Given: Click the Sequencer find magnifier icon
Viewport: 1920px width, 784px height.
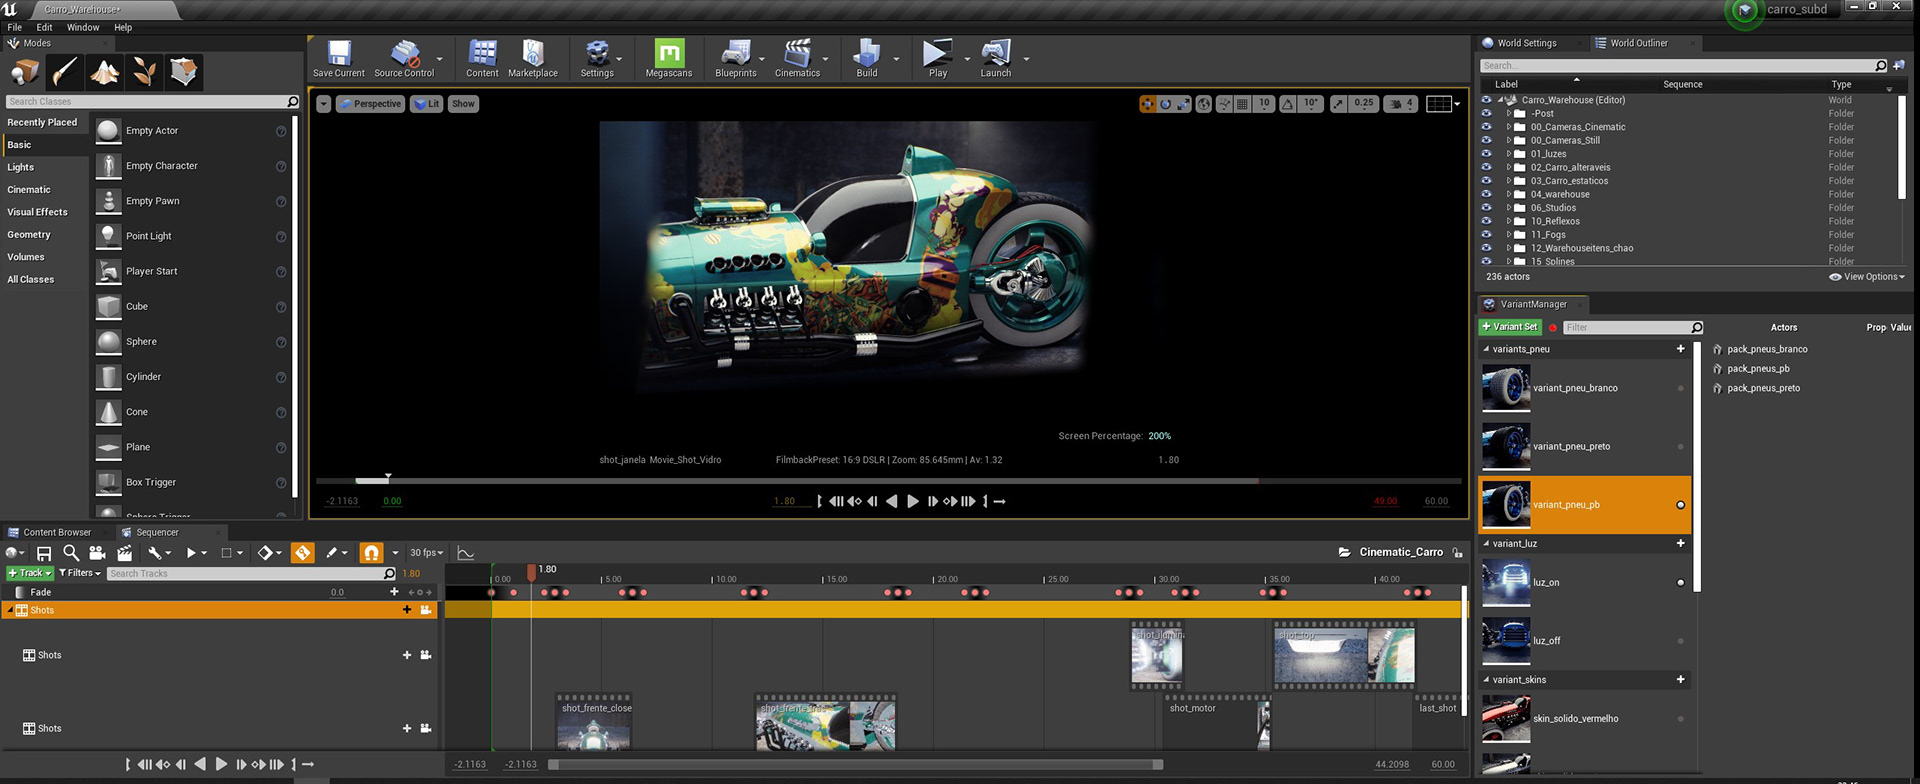Looking at the screenshot, I should 71,553.
